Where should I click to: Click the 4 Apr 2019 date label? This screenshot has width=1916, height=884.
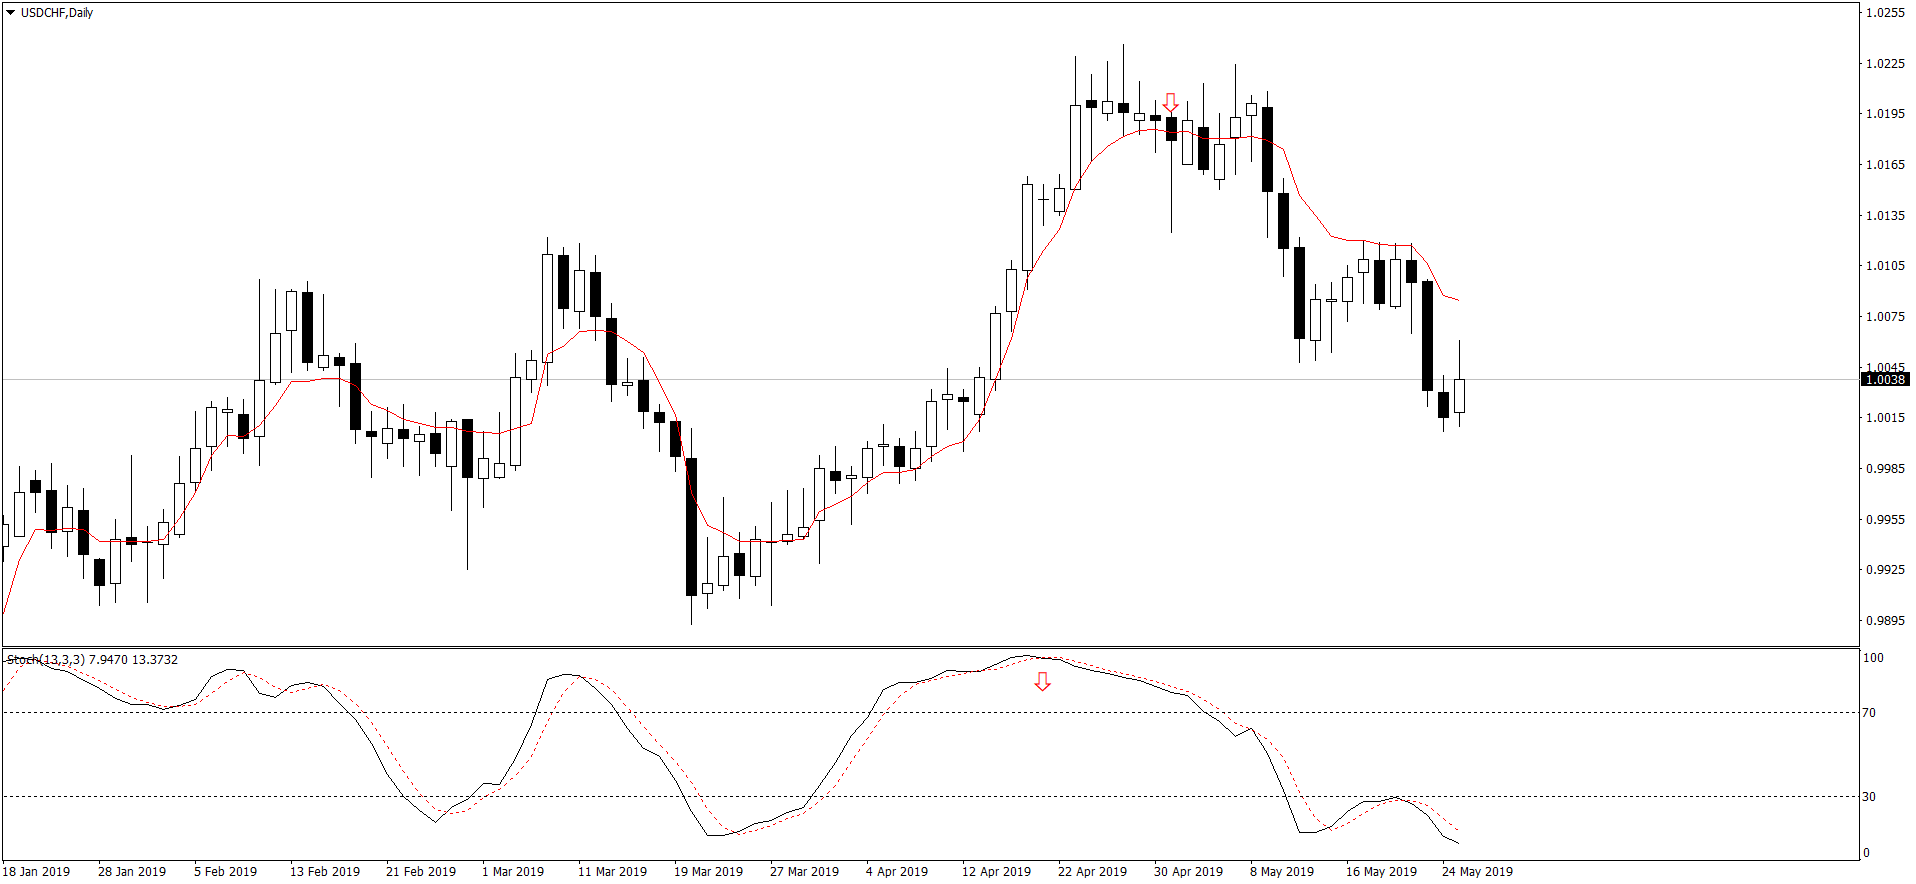coord(897,872)
